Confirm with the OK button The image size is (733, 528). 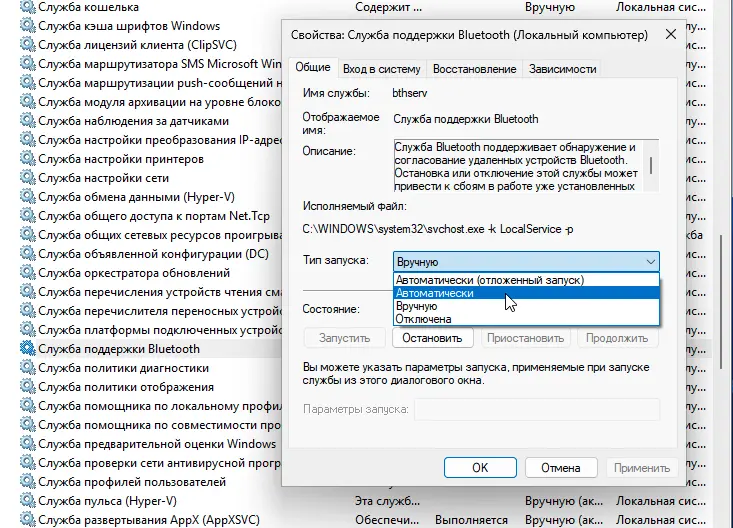tap(480, 467)
